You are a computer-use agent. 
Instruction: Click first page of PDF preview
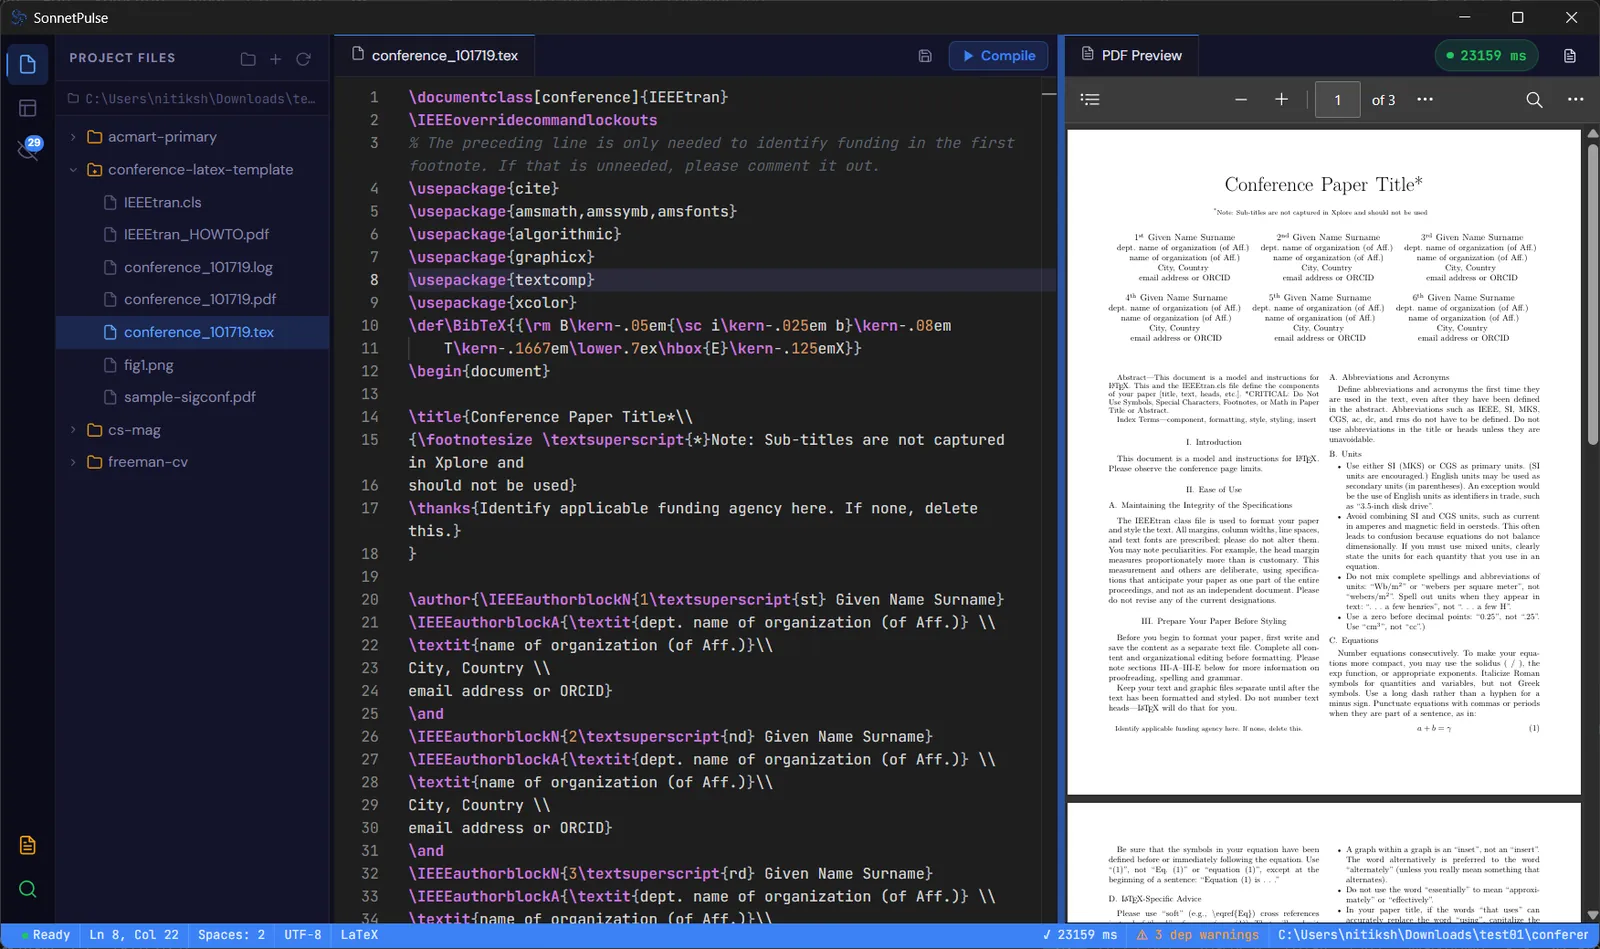coord(1324,462)
